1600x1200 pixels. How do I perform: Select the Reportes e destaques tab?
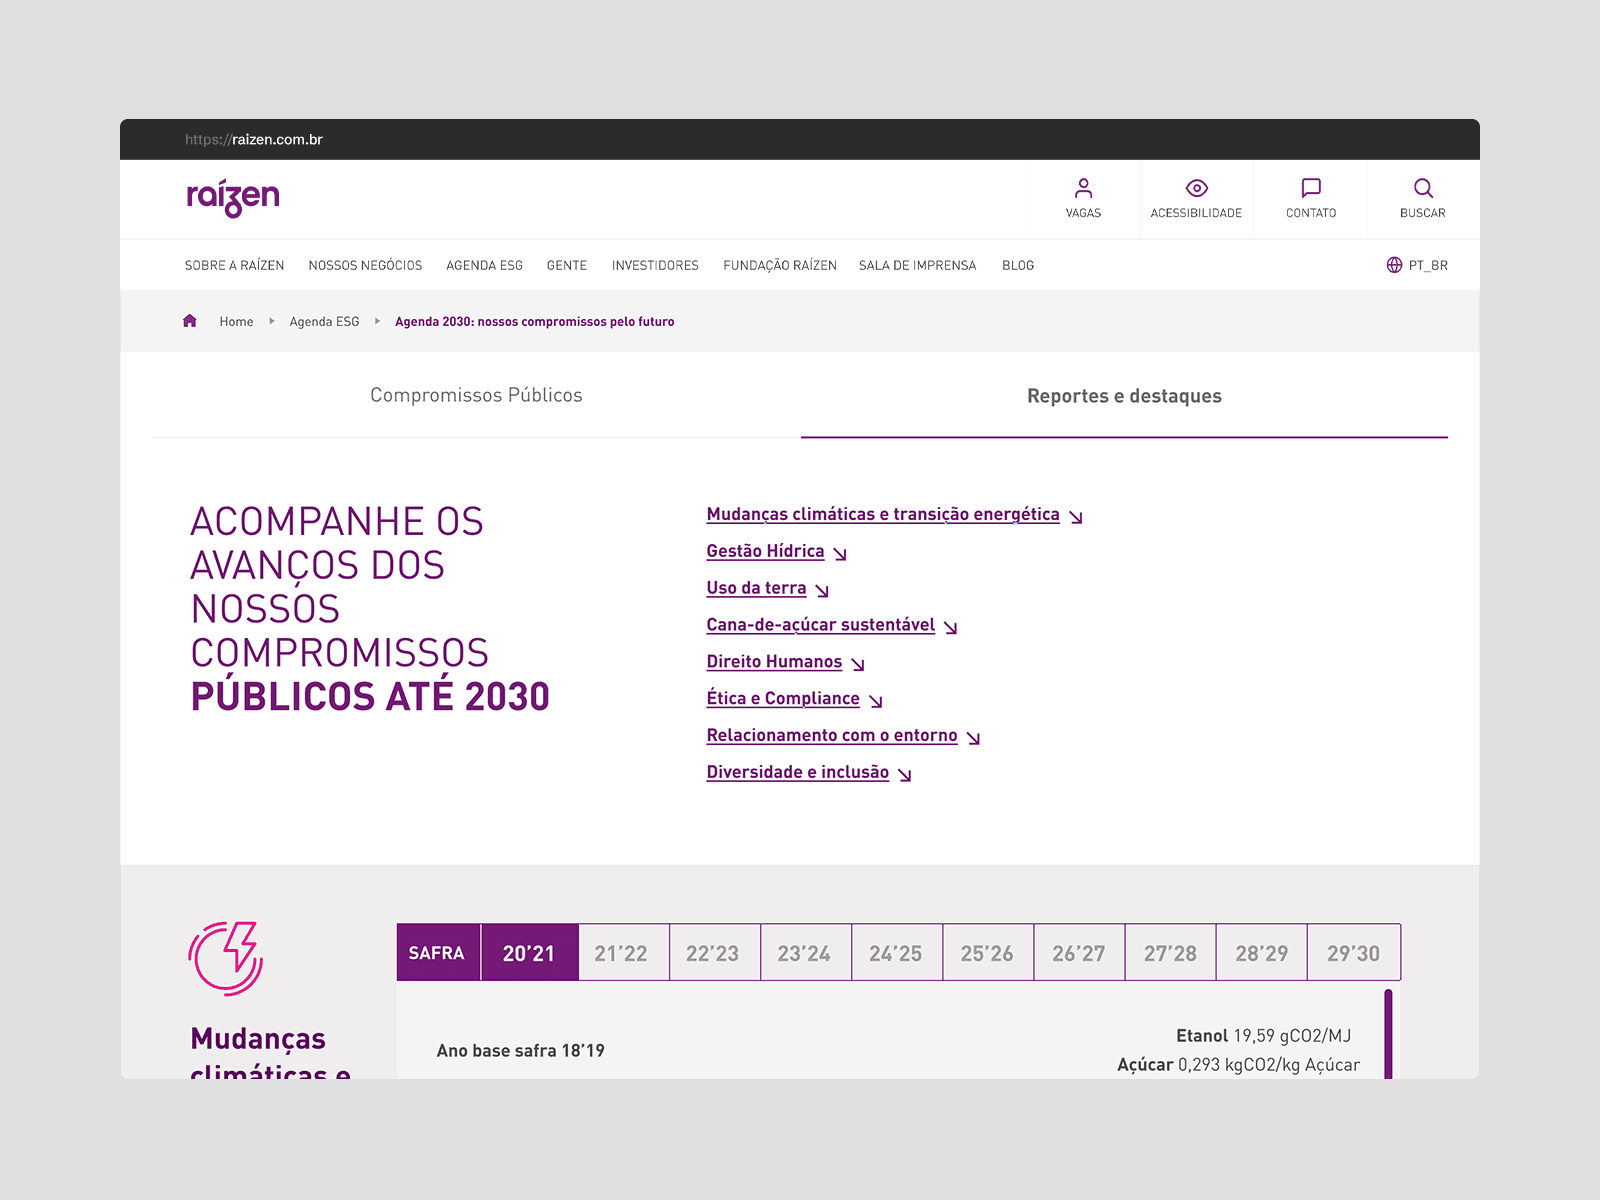1124,396
